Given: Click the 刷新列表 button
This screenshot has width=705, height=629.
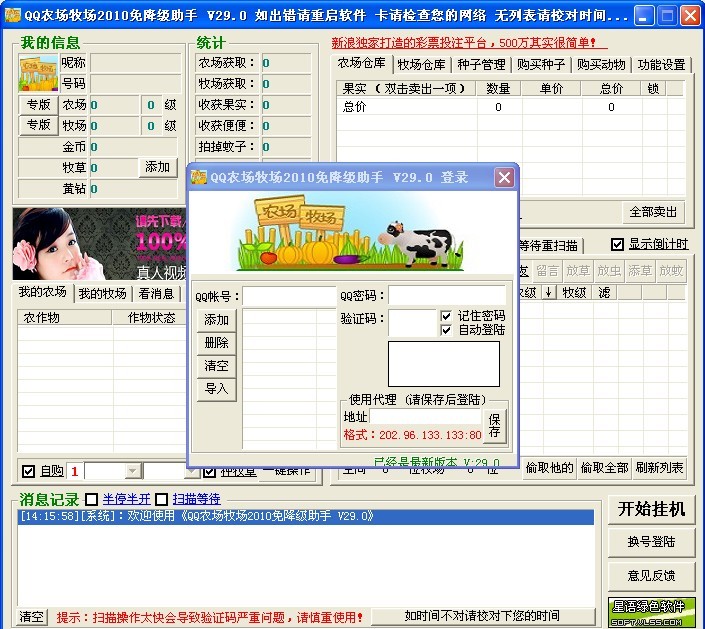Looking at the screenshot, I should coord(659,468).
